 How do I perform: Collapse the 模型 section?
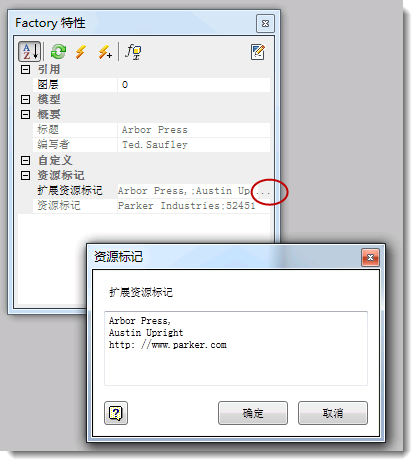coord(25,99)
